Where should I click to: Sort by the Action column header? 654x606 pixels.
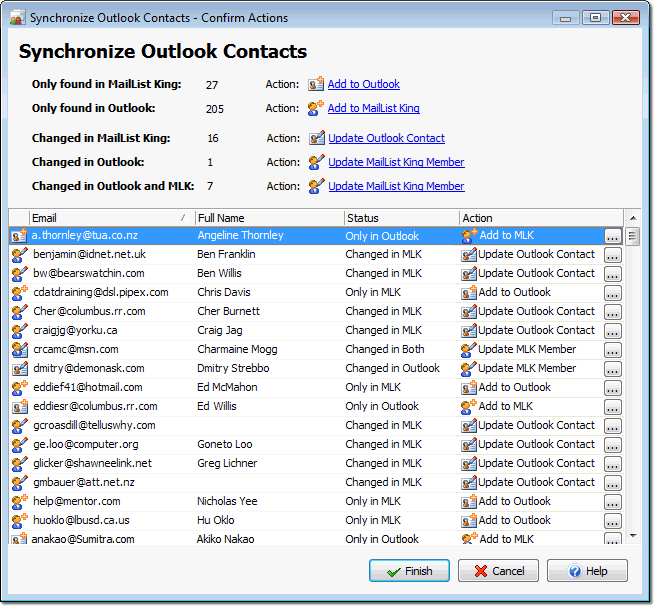[x=541, y=218]
